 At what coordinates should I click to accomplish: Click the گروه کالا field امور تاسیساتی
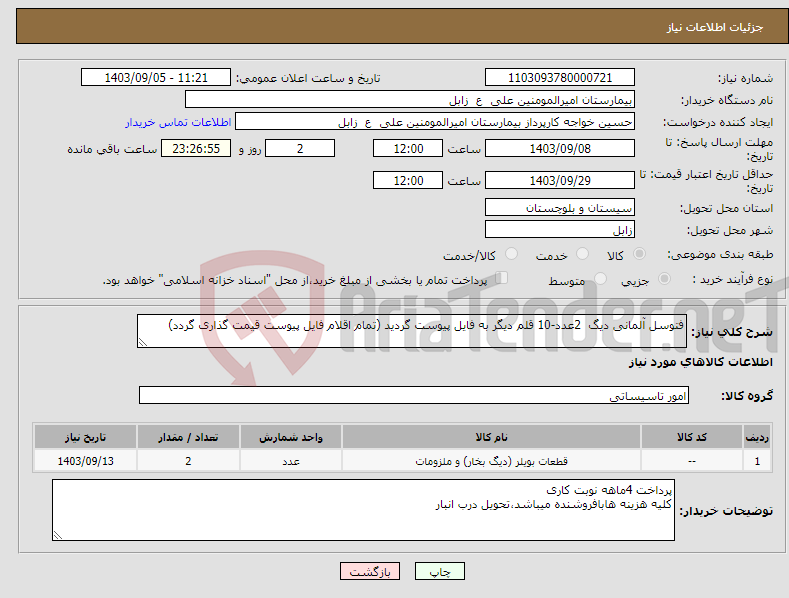pos(414,395)
